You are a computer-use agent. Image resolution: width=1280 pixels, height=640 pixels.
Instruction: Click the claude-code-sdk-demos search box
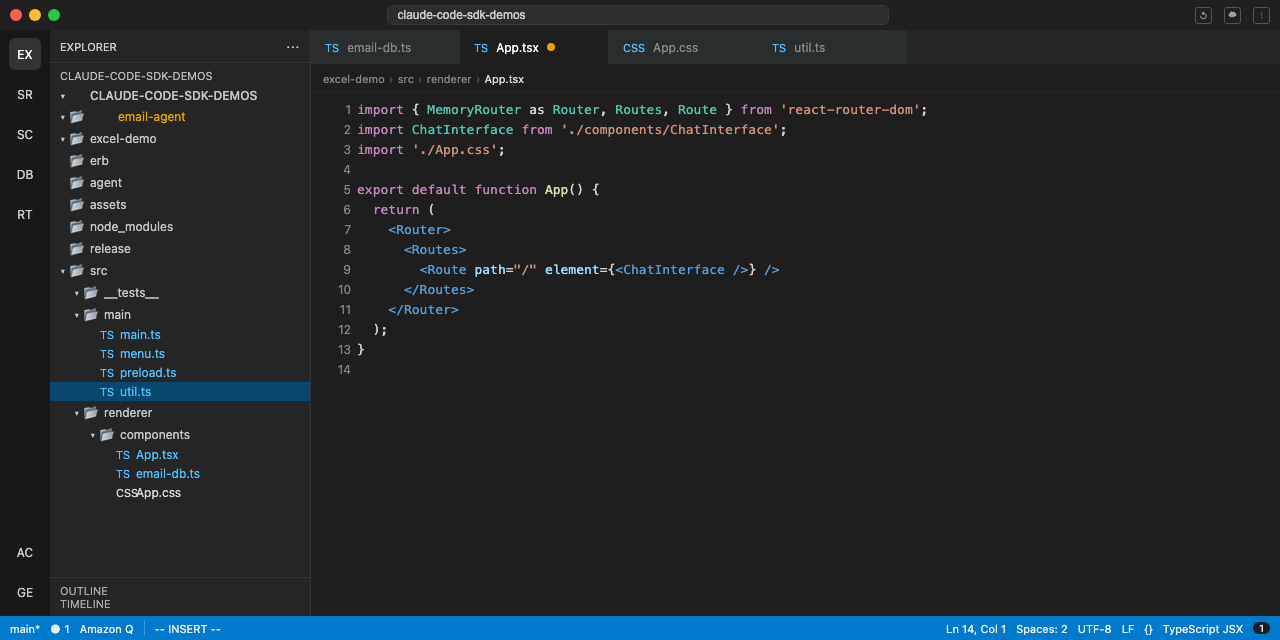click(638, 15)
